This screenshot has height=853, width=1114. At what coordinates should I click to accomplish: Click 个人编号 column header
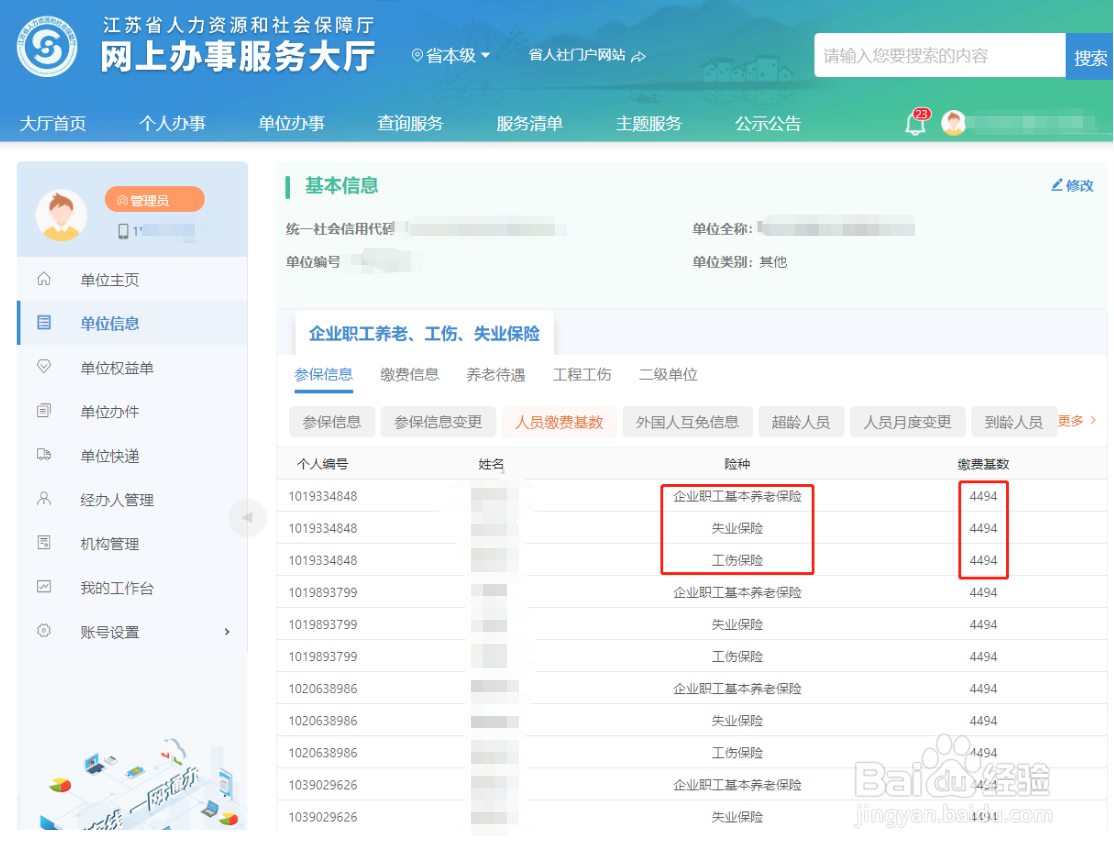tap(323, 464)
